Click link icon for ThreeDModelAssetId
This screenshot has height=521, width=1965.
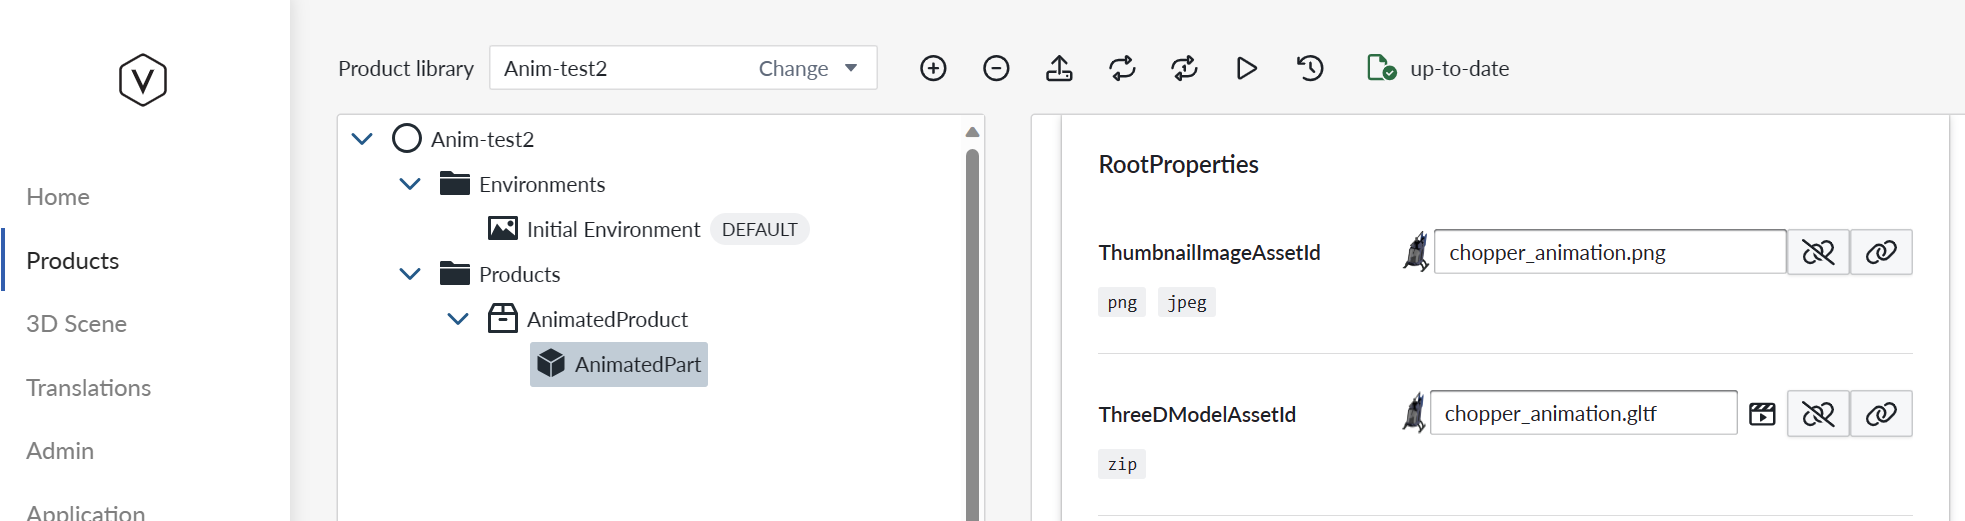tap(1881, 414)
